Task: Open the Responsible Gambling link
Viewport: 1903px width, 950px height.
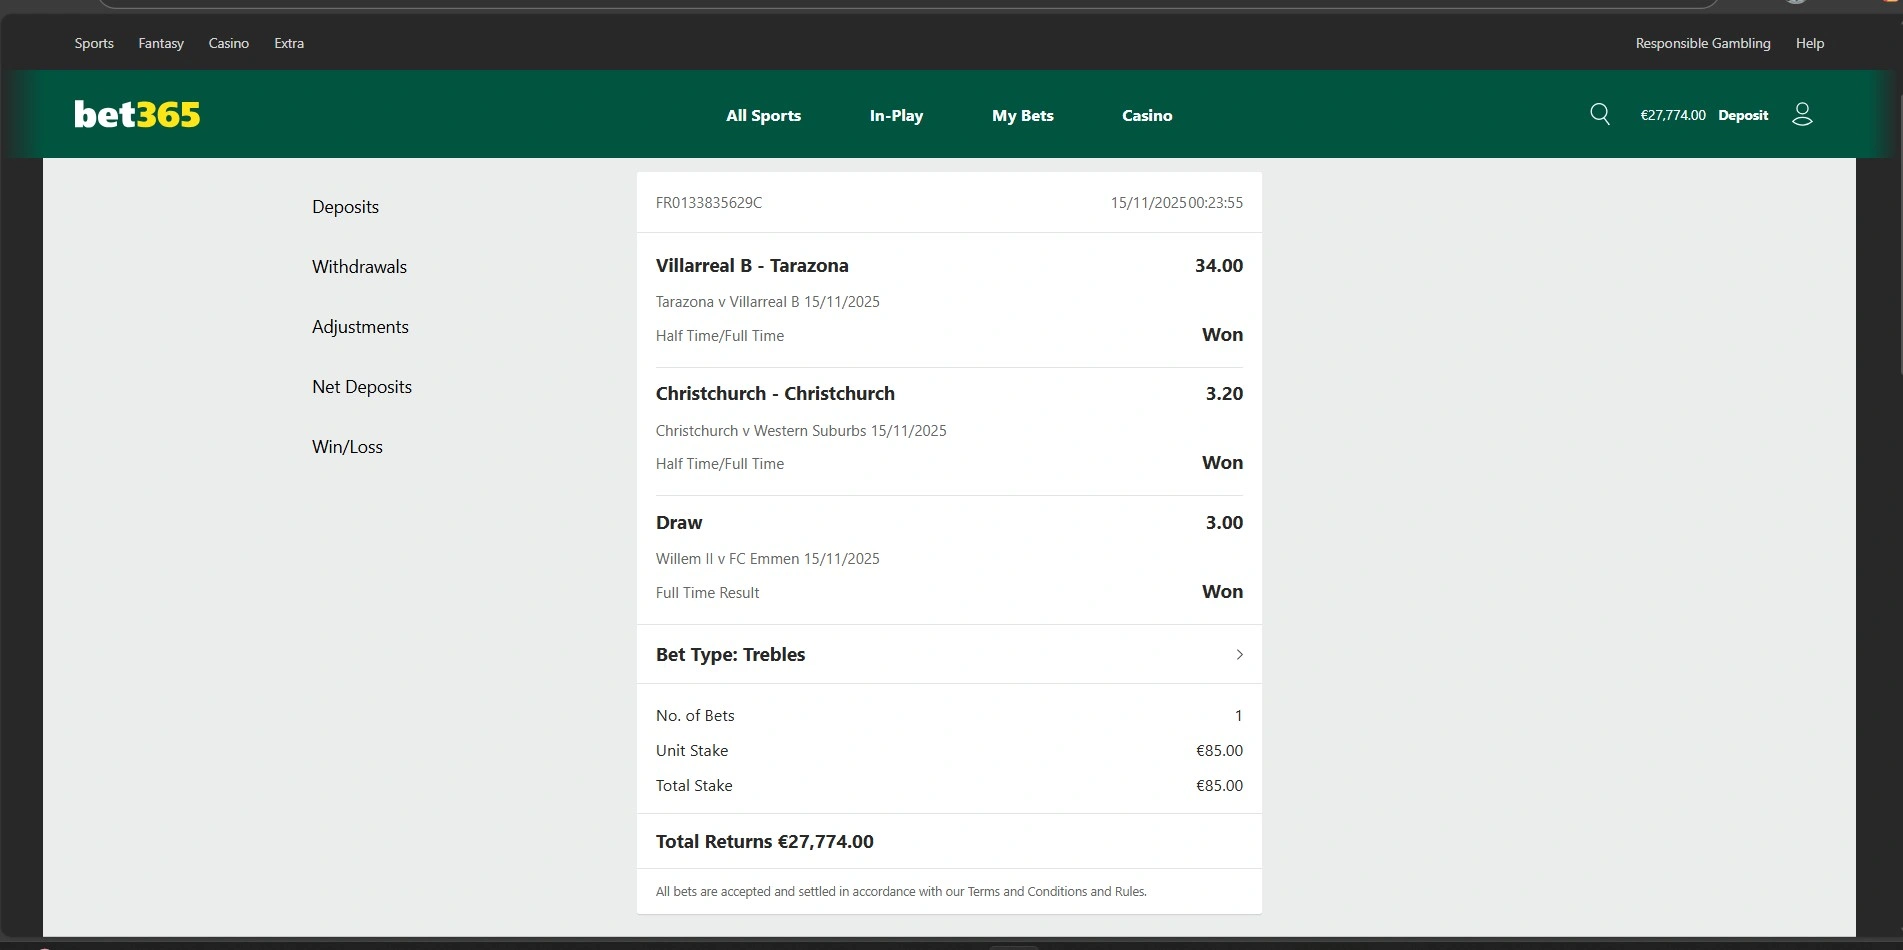Action: (x=1702, y=43)
